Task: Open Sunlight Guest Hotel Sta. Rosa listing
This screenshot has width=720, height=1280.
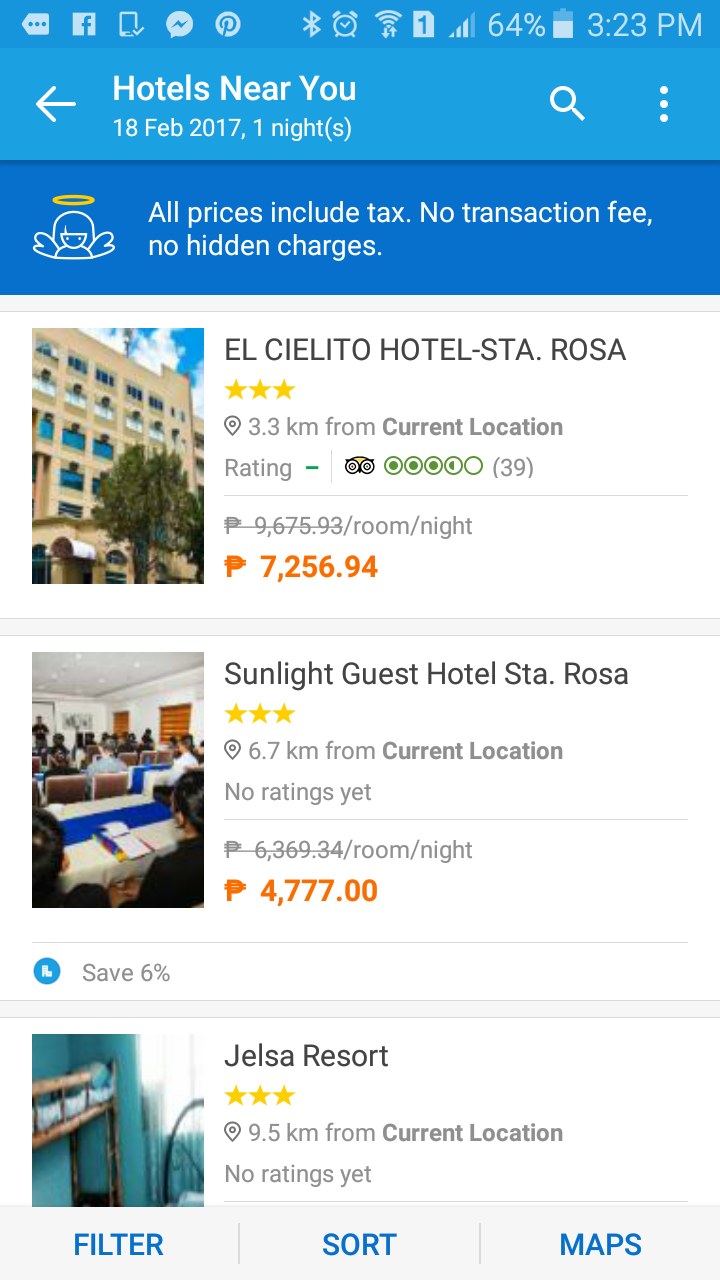Action: pos(426,674)
